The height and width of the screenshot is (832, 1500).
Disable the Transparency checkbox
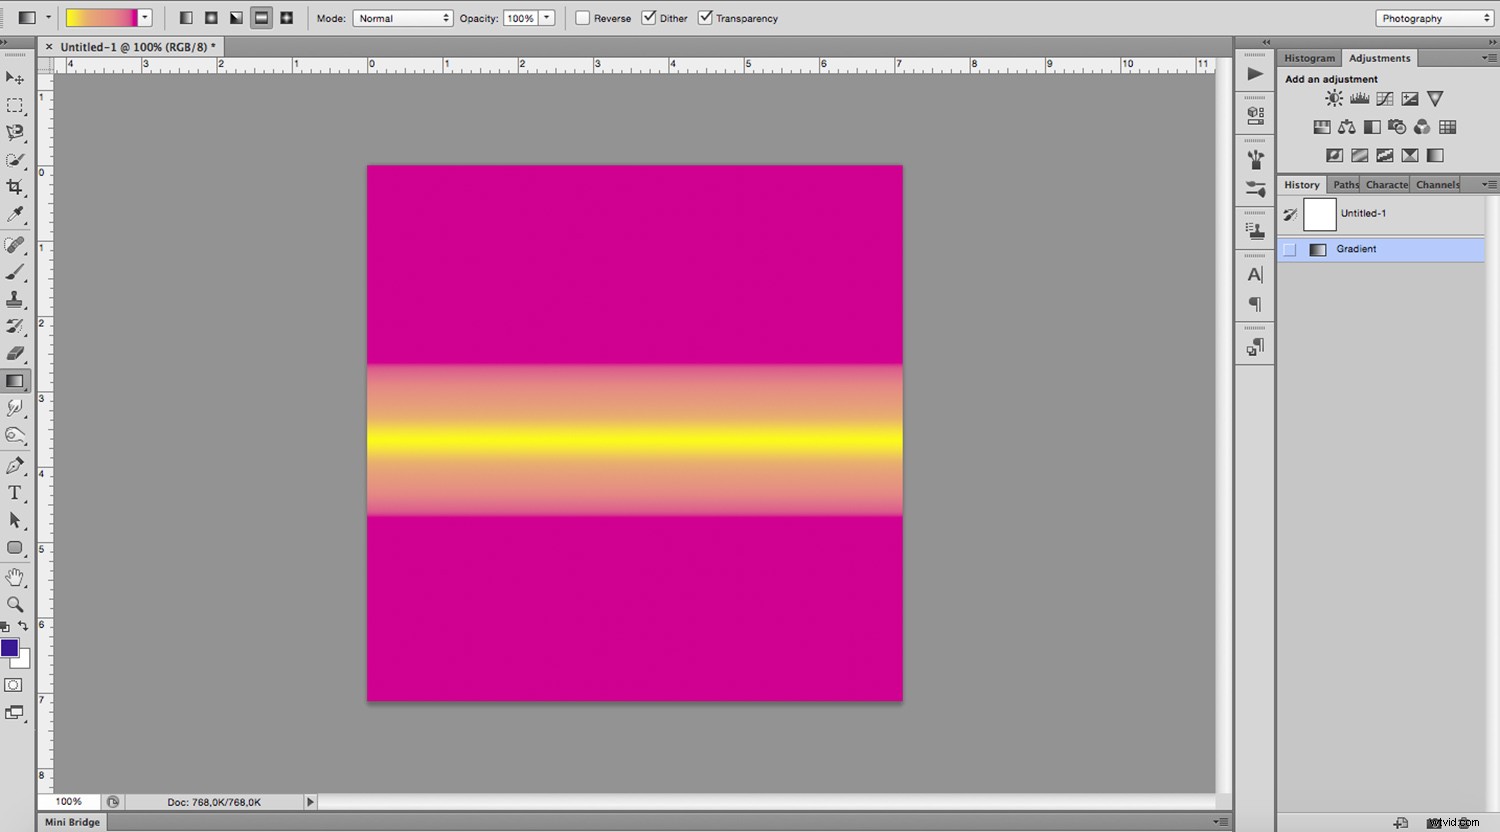(x=705, y=17)
